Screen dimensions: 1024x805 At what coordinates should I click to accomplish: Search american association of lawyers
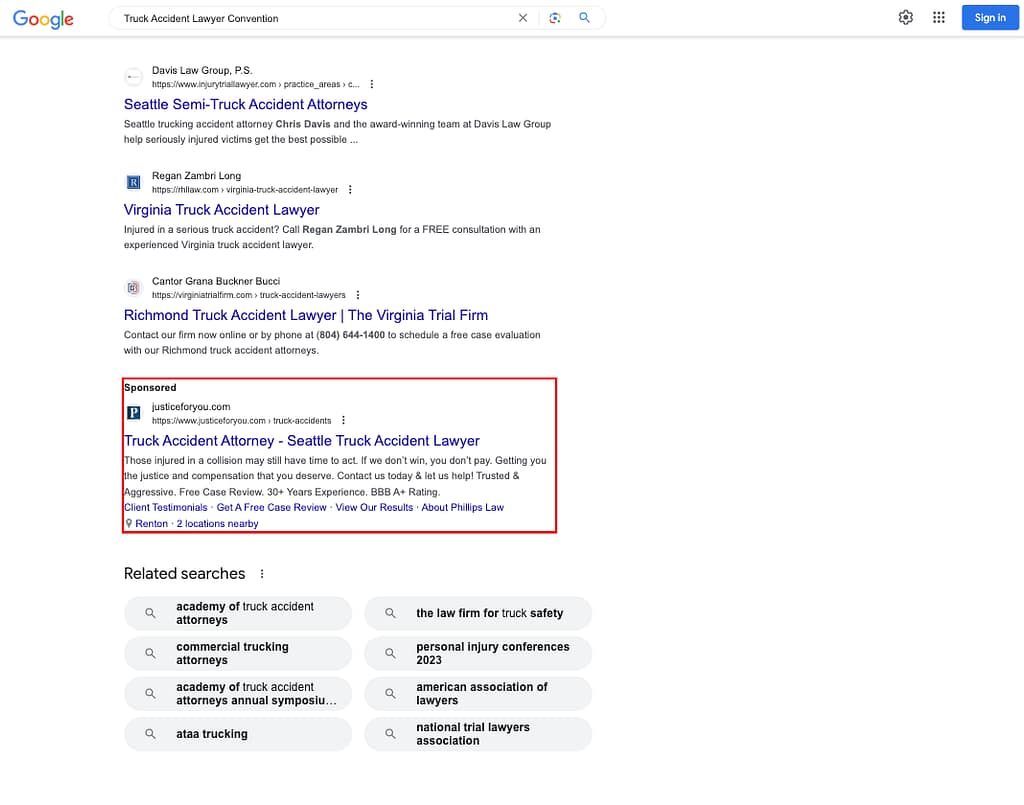[x=478, y=693]
